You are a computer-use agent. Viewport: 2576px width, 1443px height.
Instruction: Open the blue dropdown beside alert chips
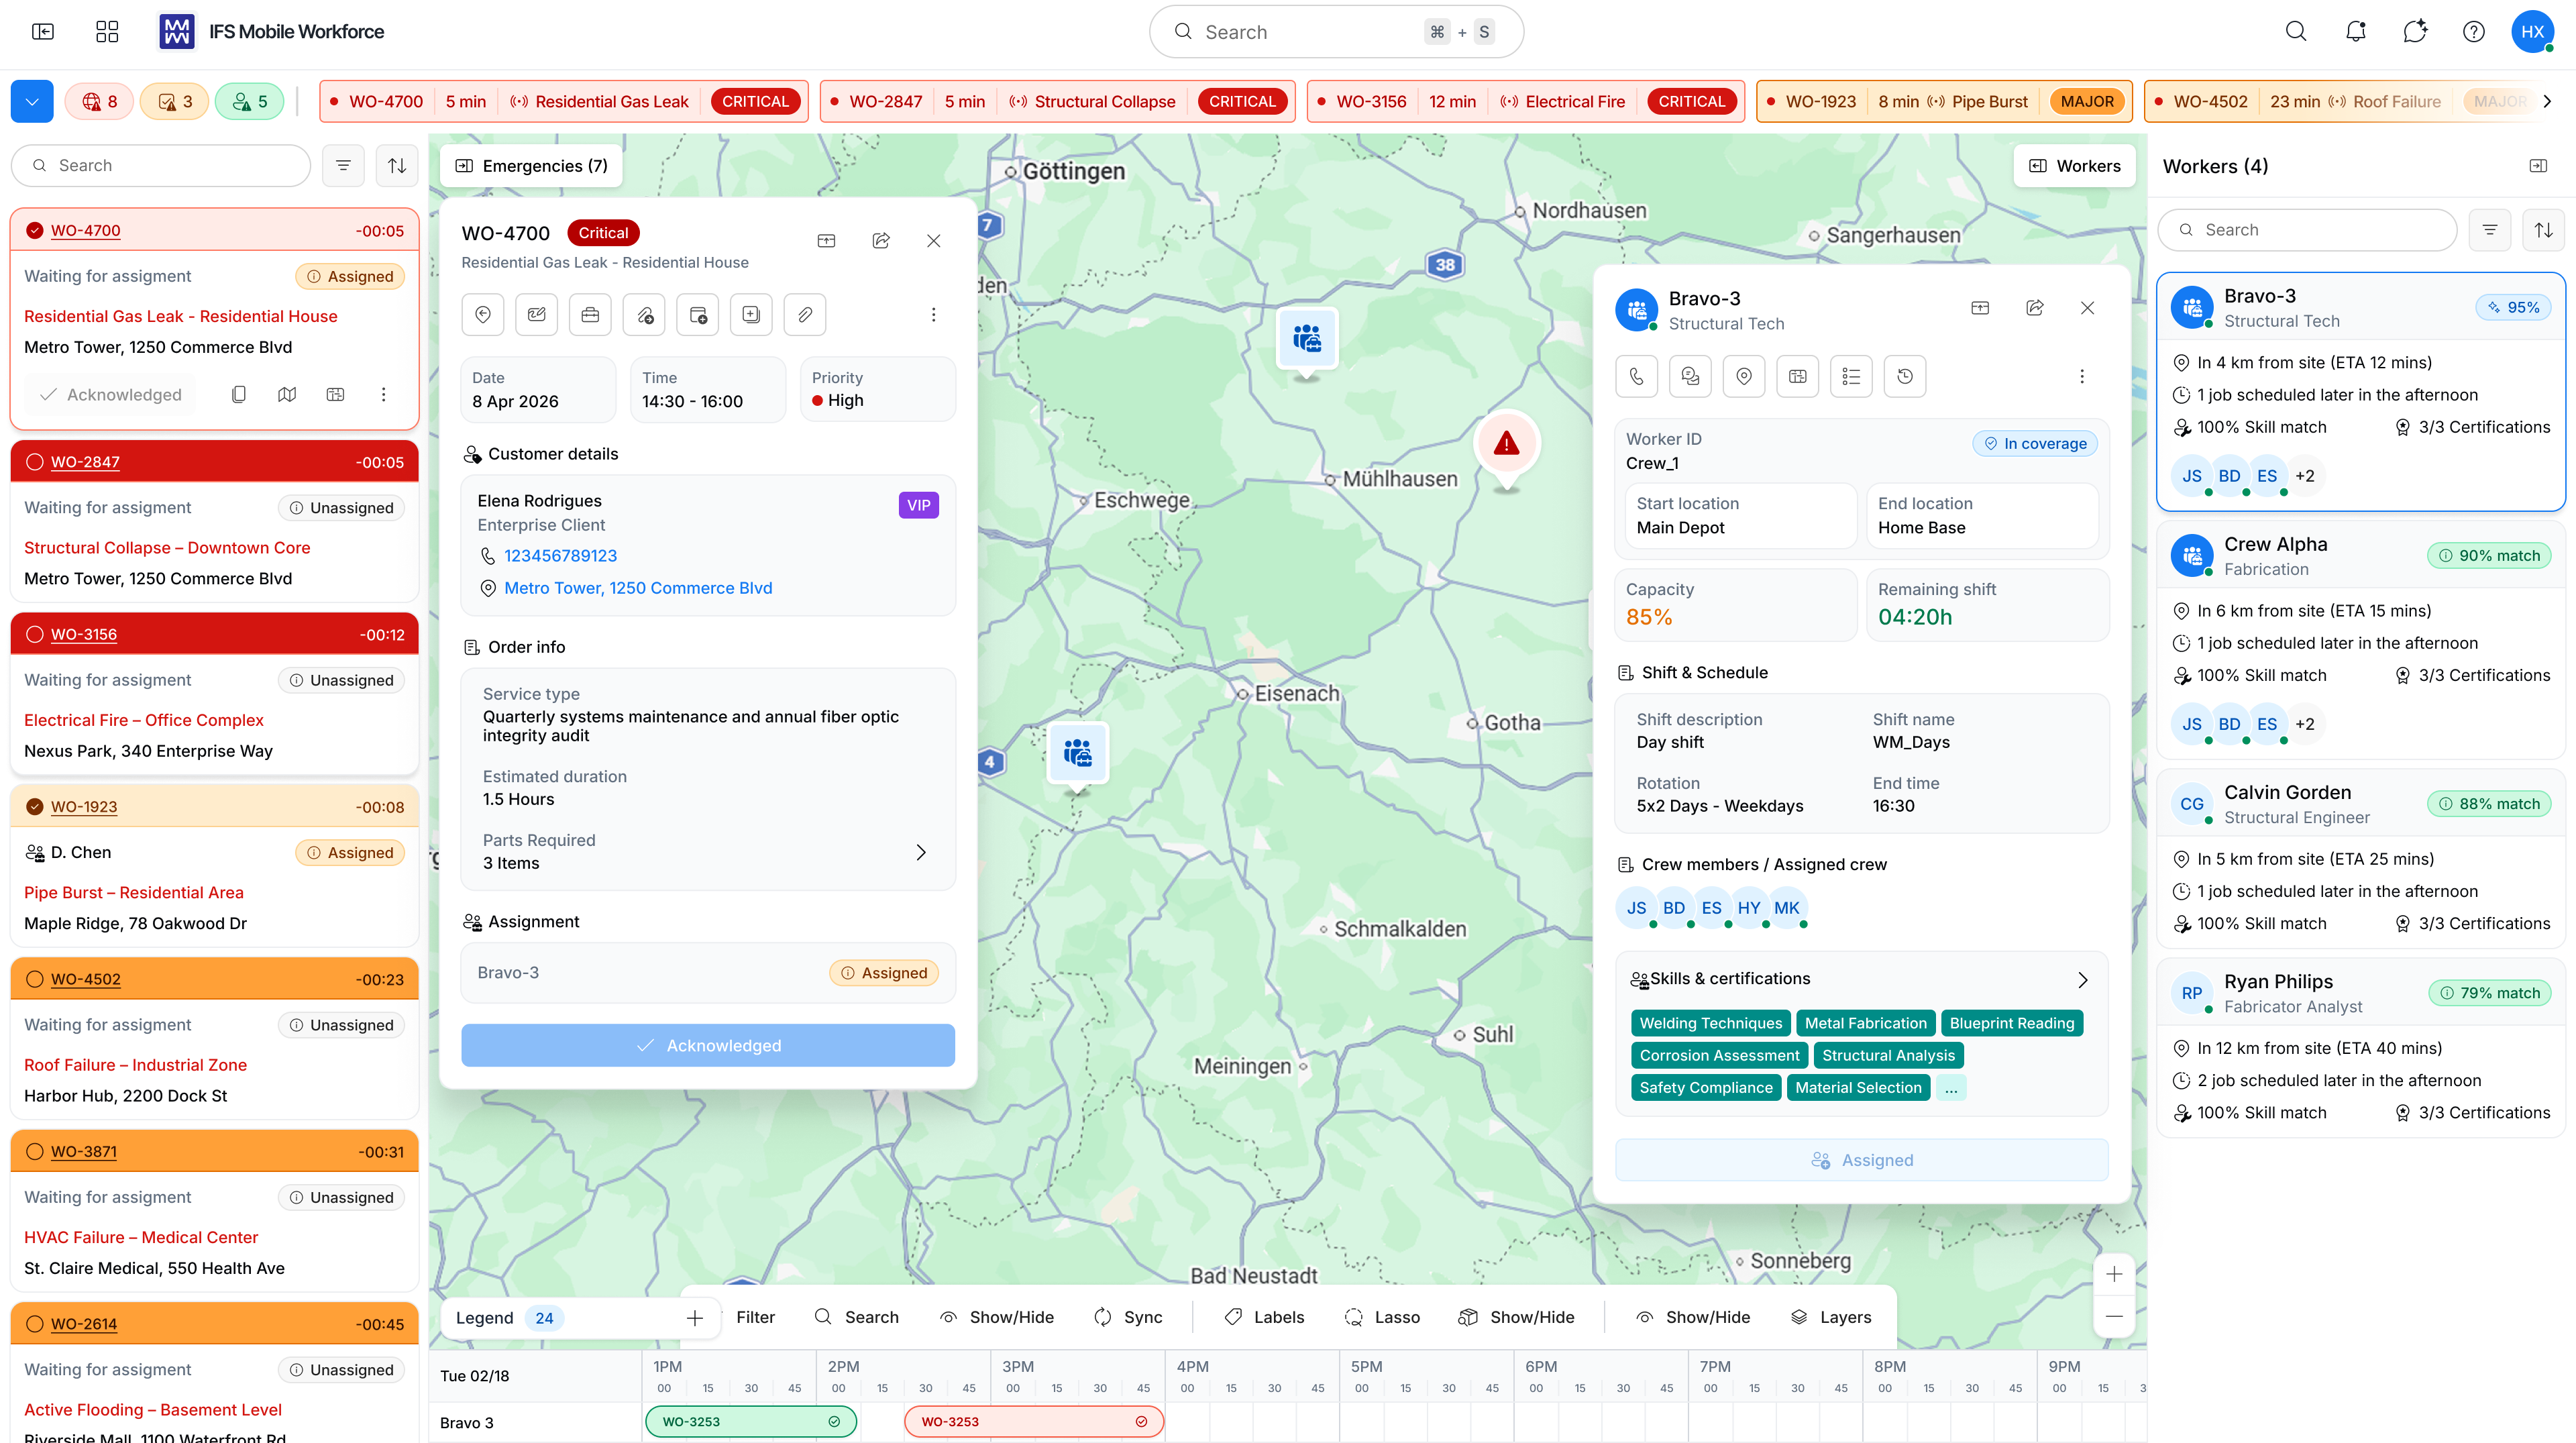click(32, 102)
